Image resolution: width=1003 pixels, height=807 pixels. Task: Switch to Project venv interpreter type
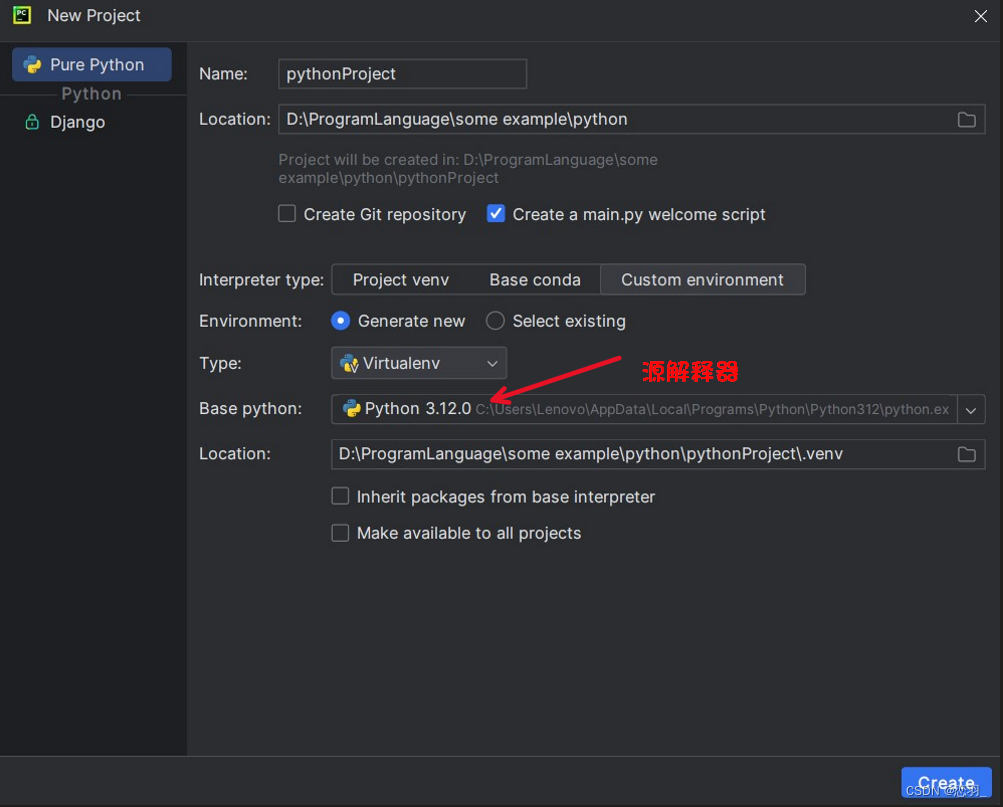(x=401, y=279)
